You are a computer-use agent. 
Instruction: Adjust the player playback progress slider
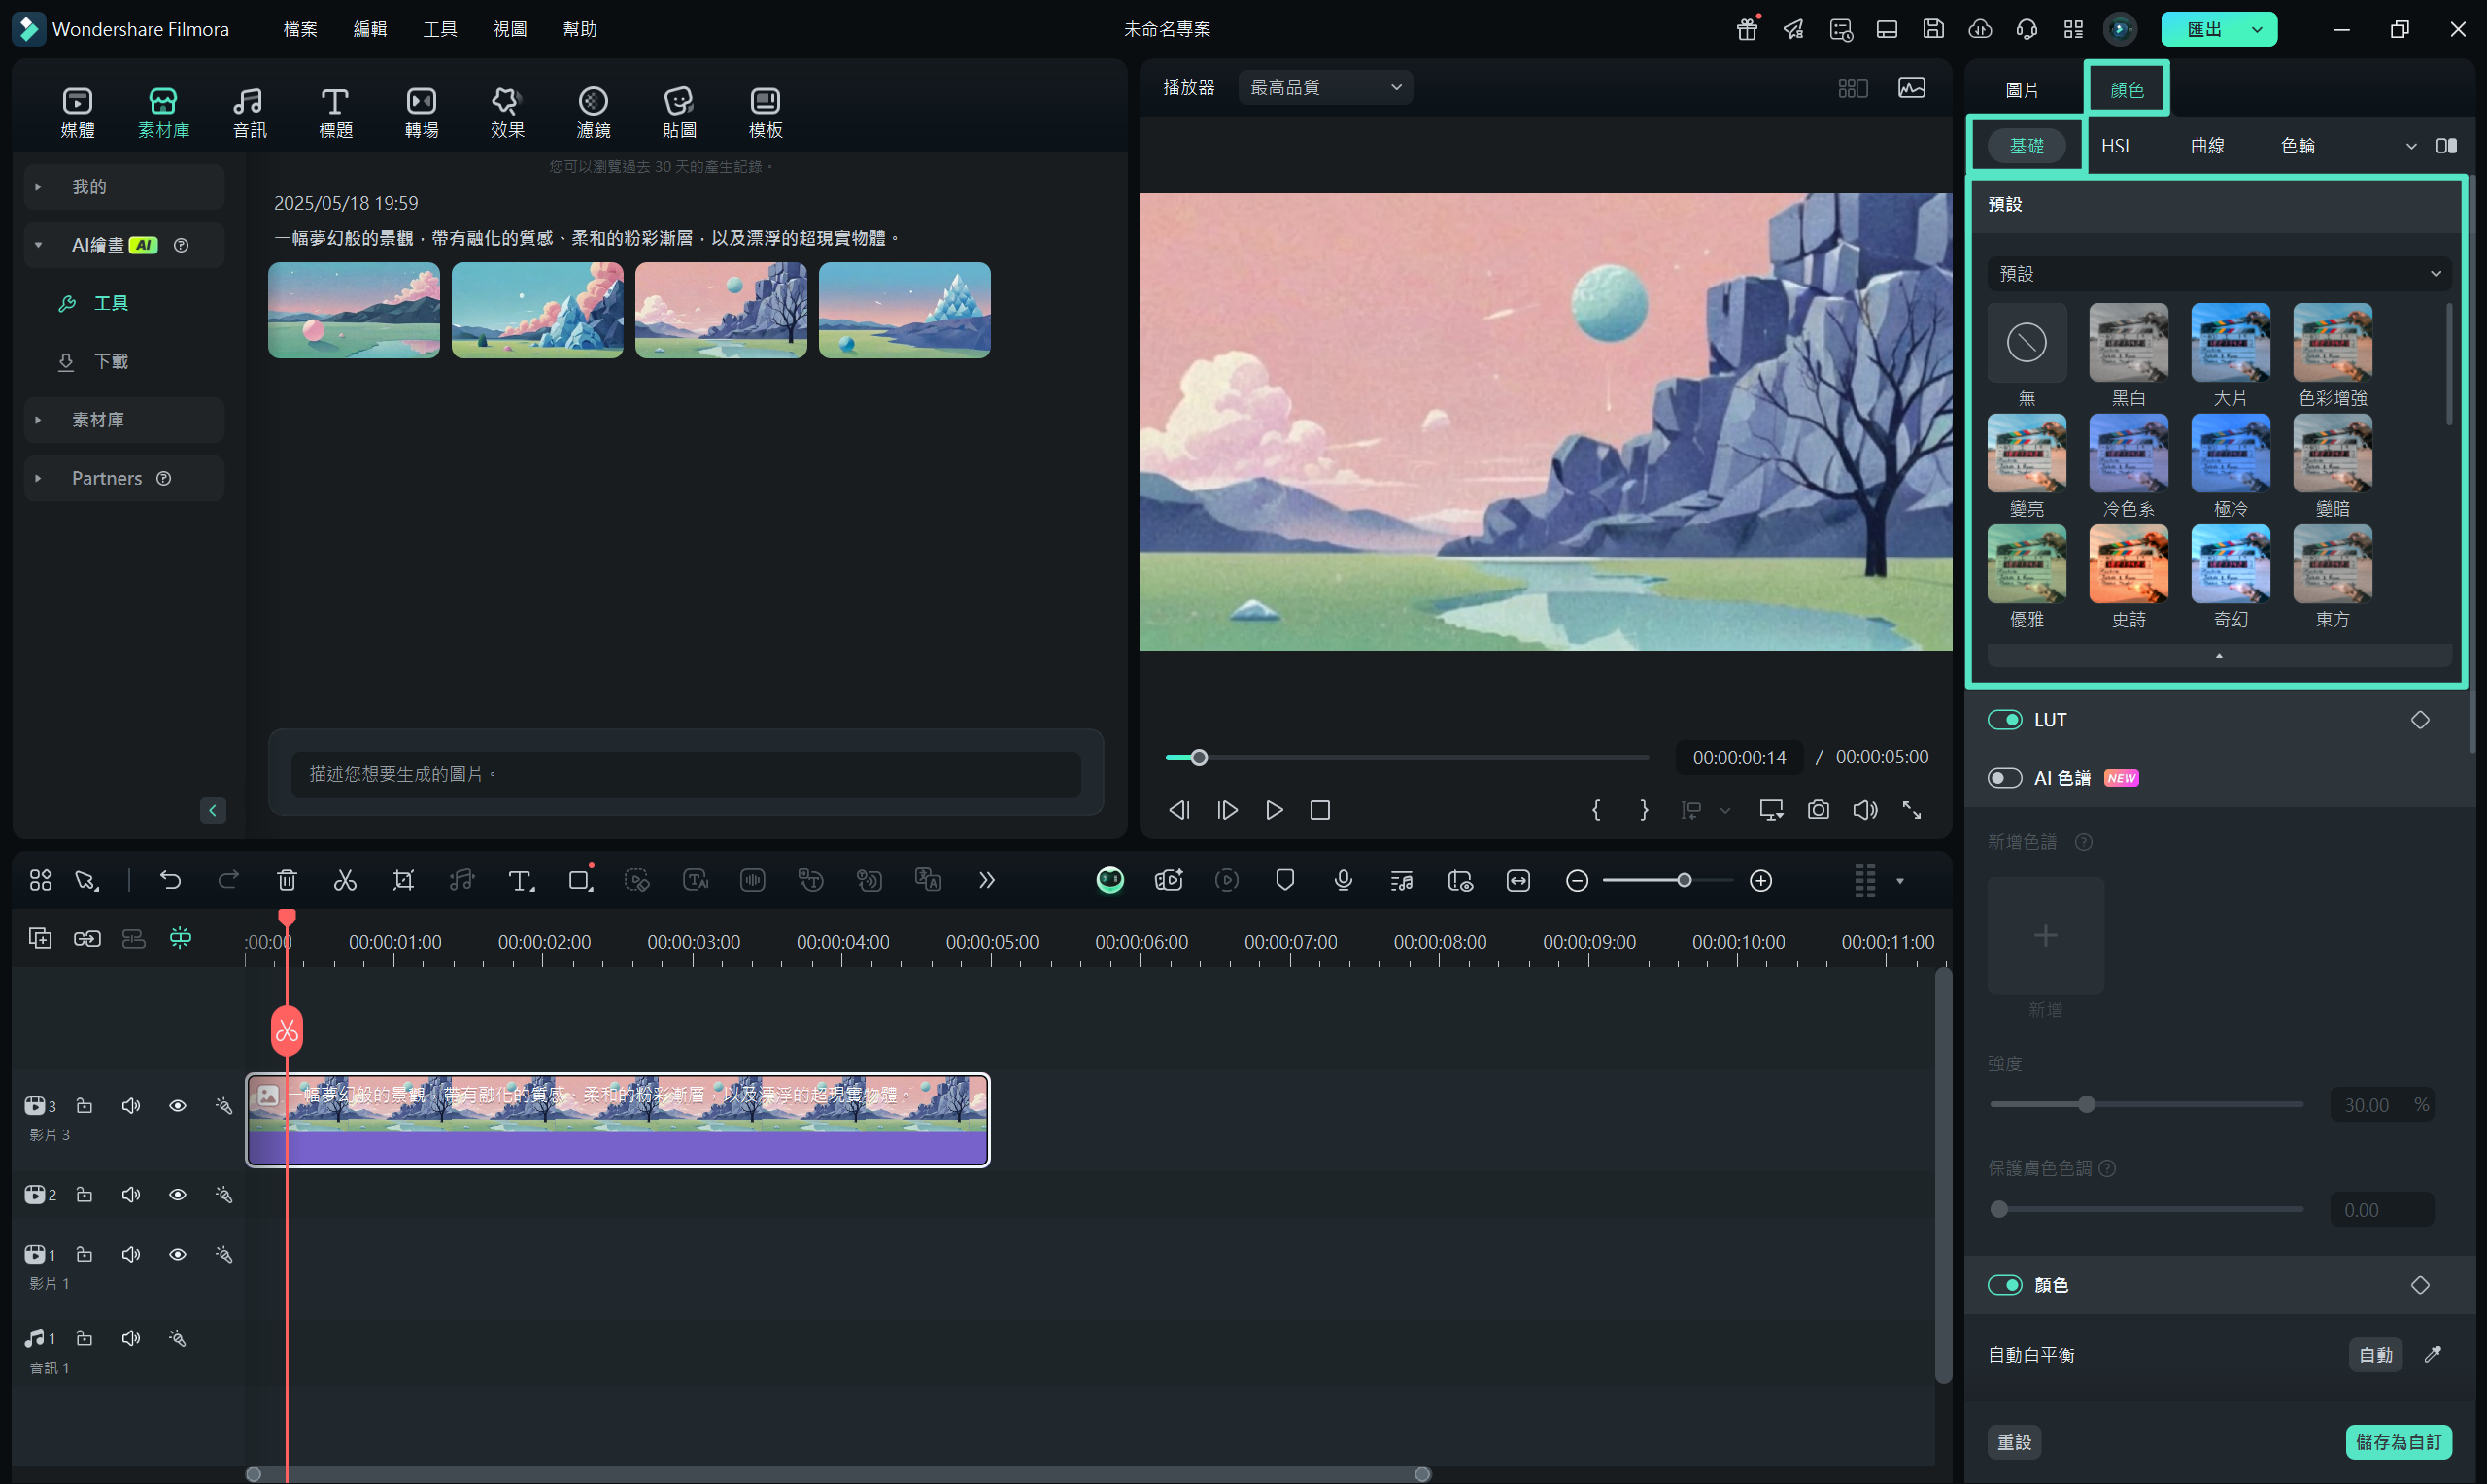1406,758
